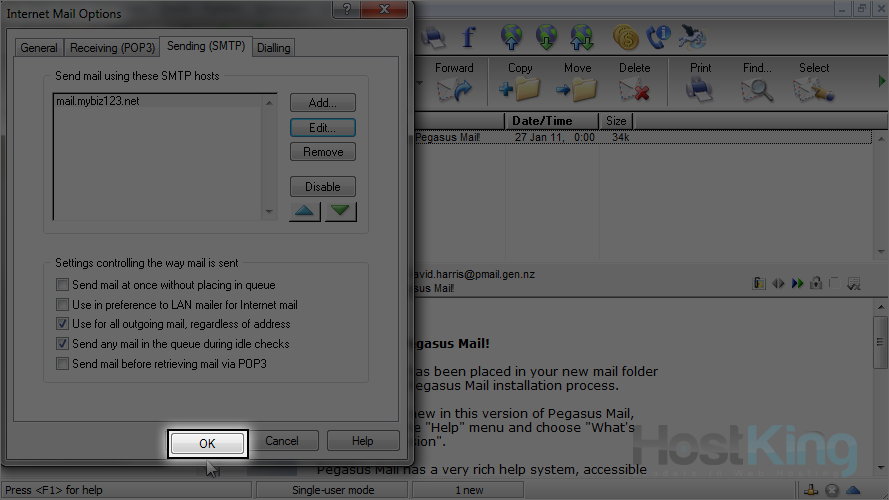Enable 'Send mail at once without placing in queue'
The image size is (889, 500).
pos(64,285)
